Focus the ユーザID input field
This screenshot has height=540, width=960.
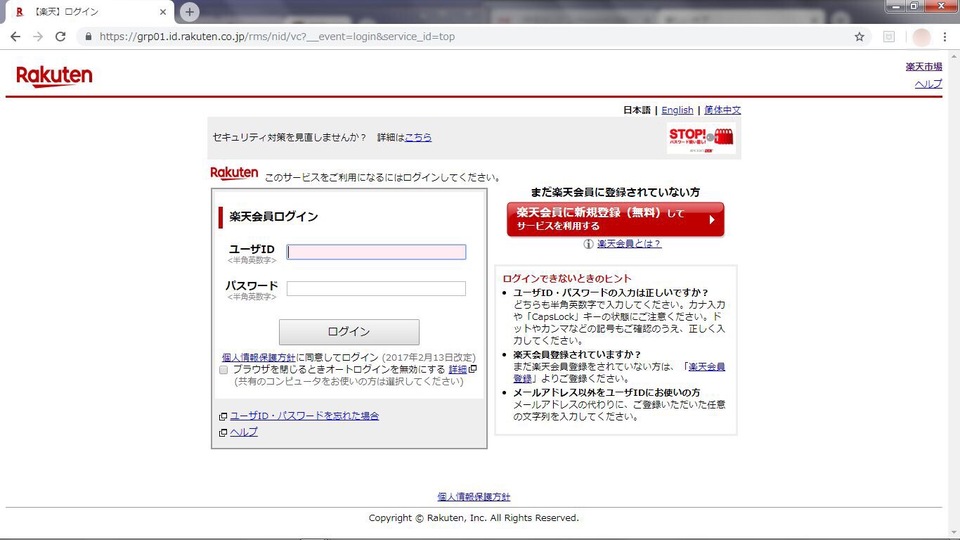click(376, 252)
